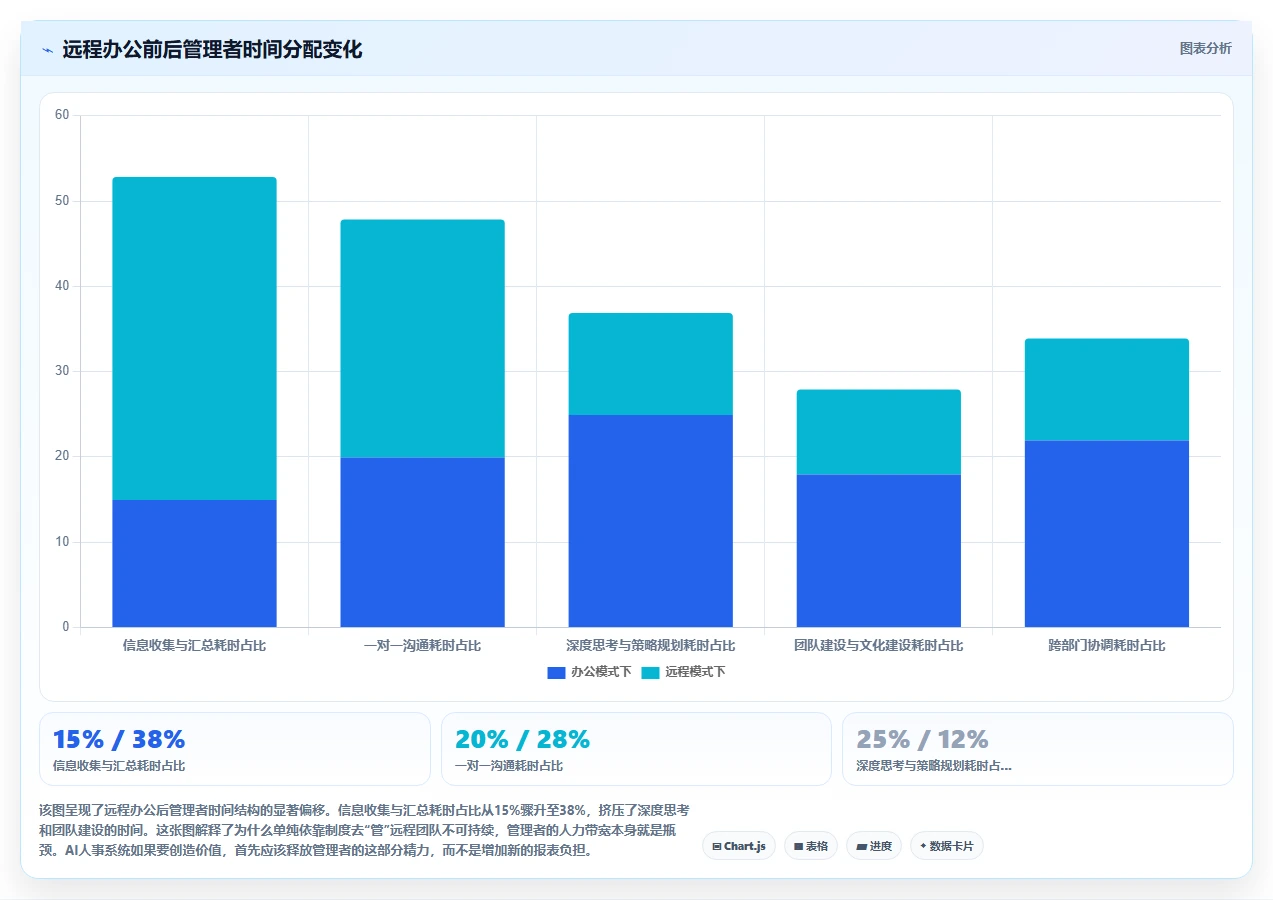Click the 20% / 28% data card
Image resolution: width=1273 pixels, height=900 pixels.
(636, 749)
